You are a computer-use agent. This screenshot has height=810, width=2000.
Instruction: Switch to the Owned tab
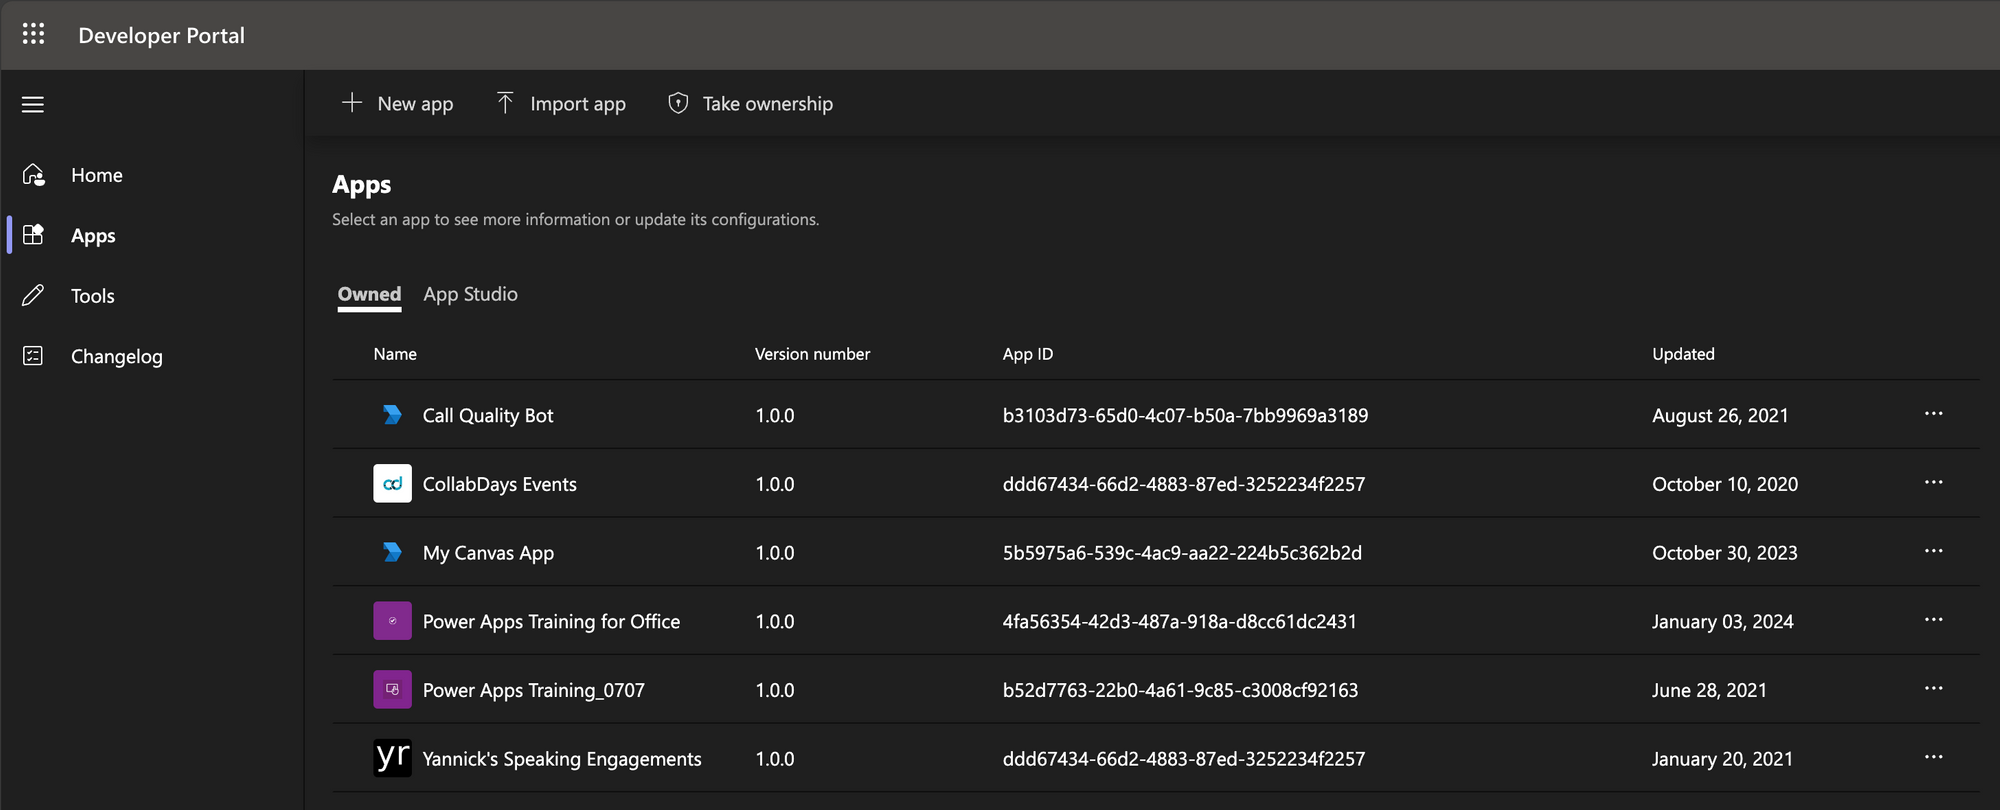(369, 294)
